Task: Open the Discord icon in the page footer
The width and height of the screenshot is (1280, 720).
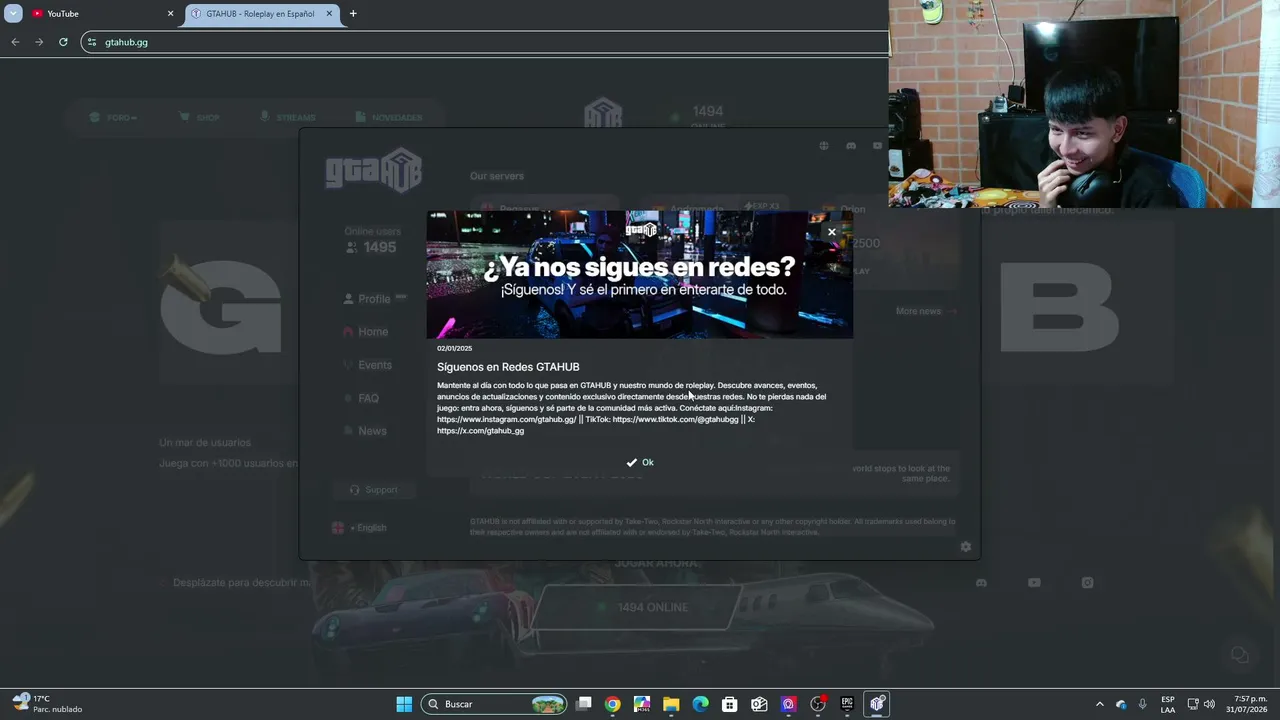Action: click(981, 583)
